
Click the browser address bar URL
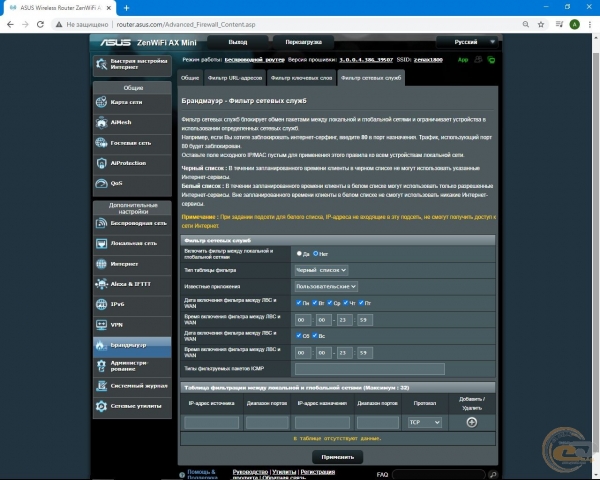tap(186, 24)
